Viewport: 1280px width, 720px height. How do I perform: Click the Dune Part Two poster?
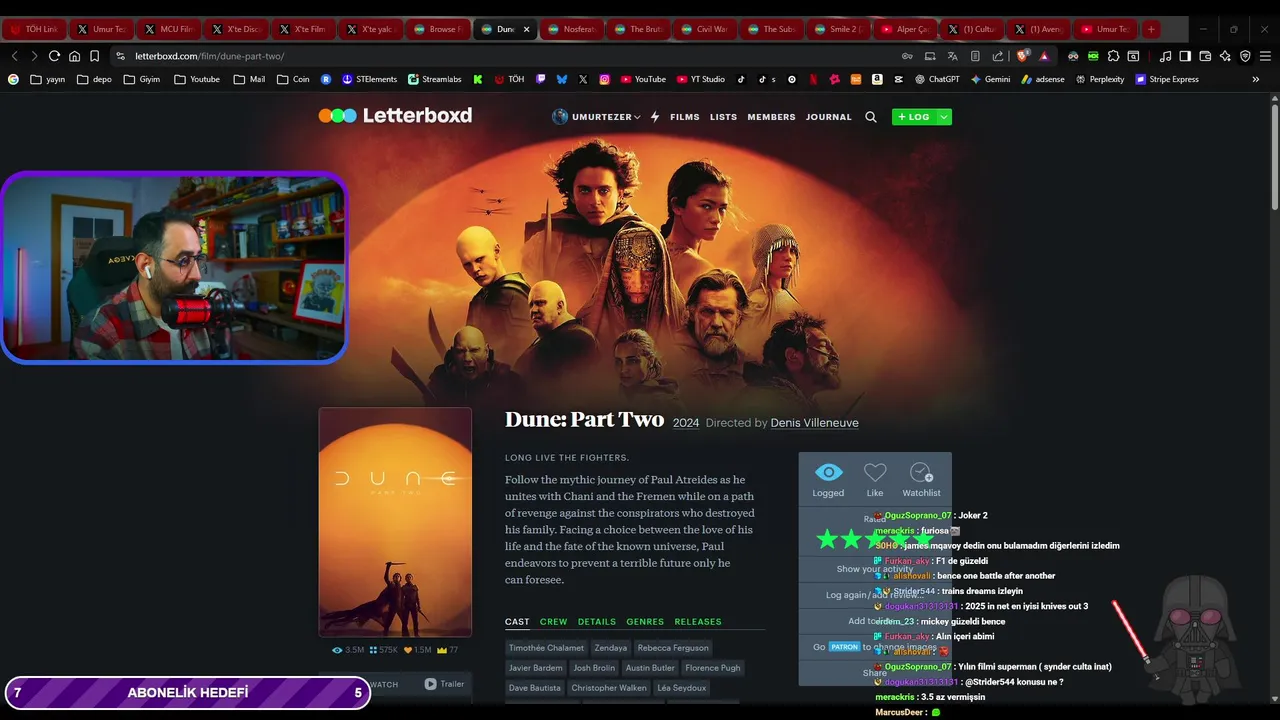pyautogui.click(x=395, y=522)
